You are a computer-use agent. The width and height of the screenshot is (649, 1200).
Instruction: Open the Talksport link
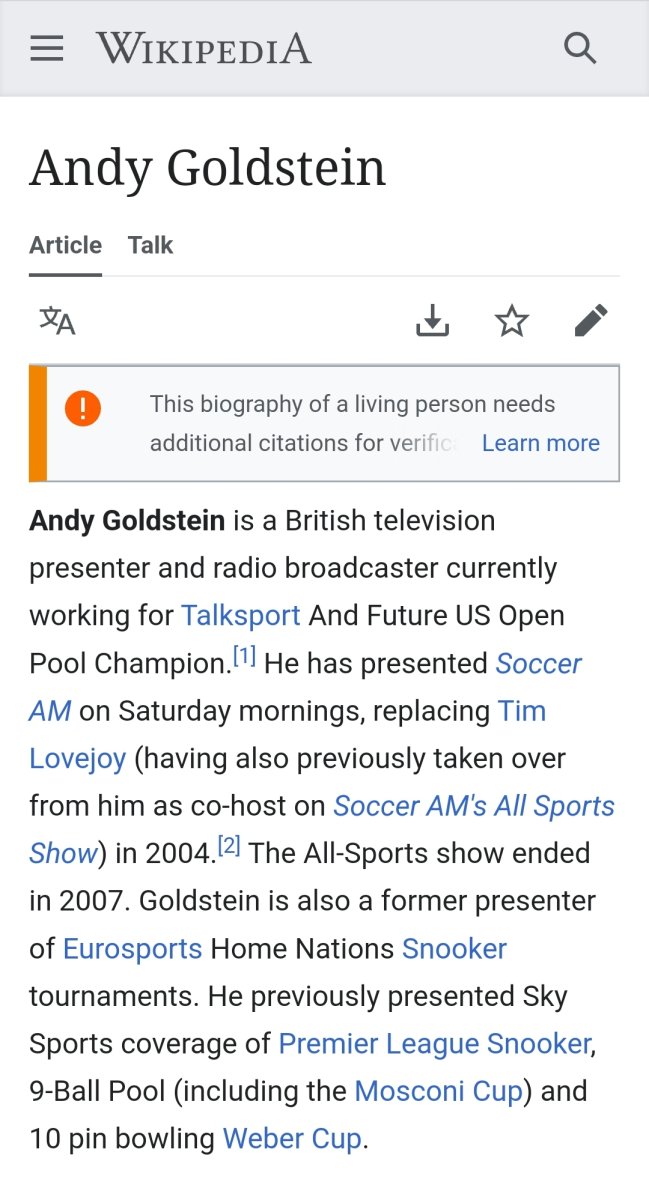click(240, 615)
